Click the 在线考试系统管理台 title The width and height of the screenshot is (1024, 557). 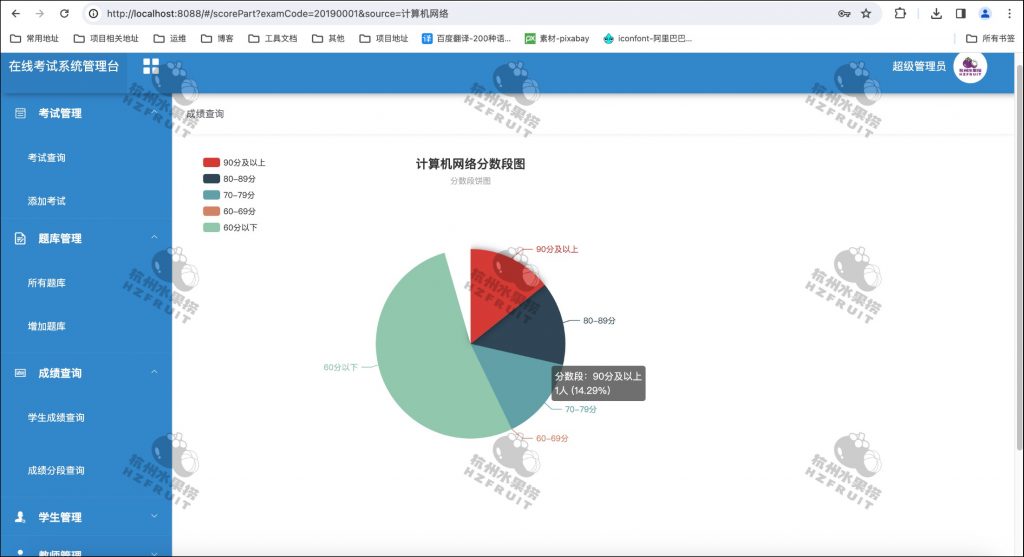[x=64, y=66]
